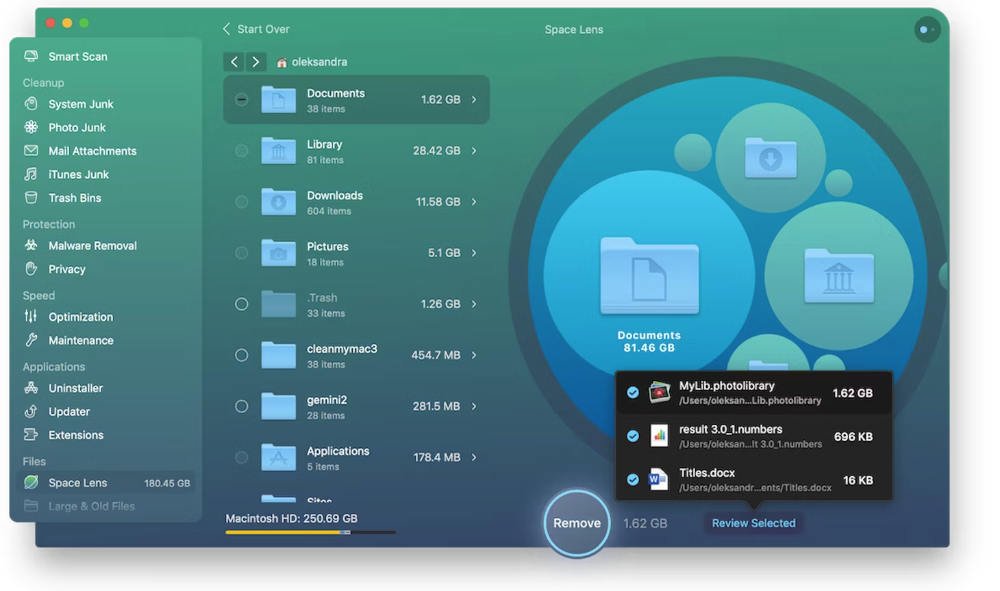
Task: Click the round Remove button
Action: tap(577, 523)
